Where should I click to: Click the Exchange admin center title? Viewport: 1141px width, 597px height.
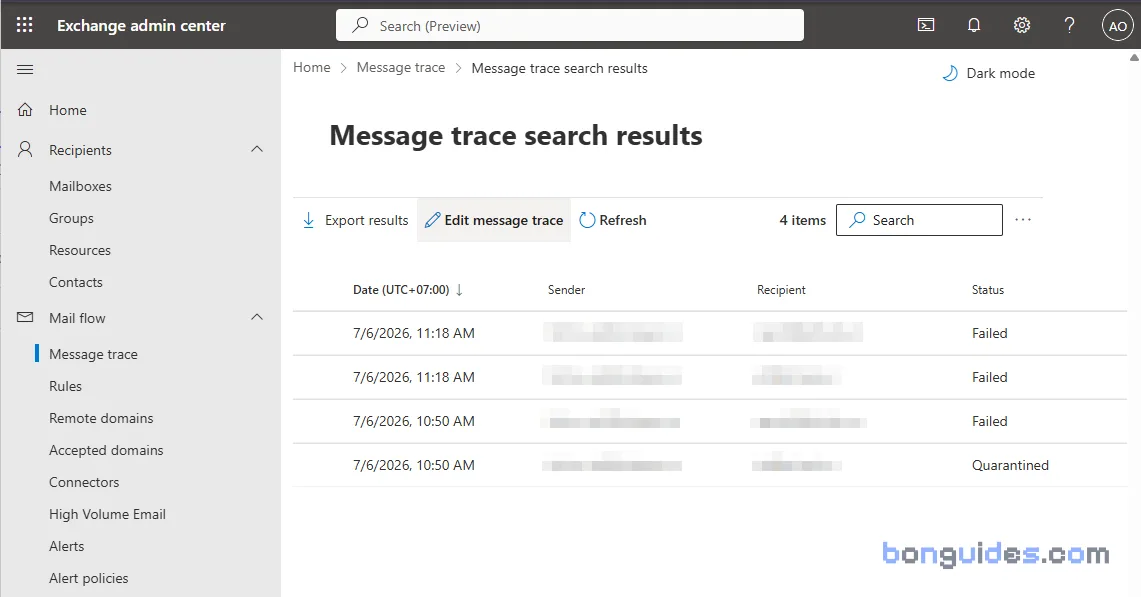pyautogui.click(x=141, y=25)
